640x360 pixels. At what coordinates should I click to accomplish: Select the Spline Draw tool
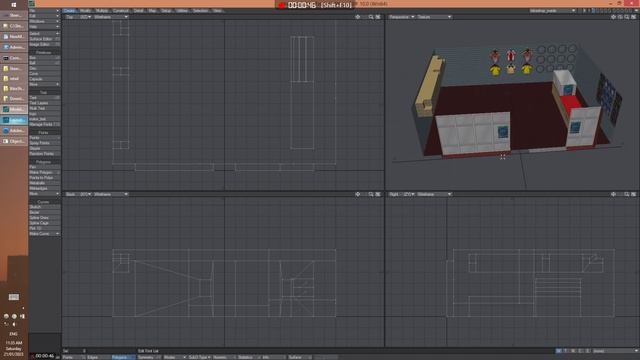click(x=44, y=218)
